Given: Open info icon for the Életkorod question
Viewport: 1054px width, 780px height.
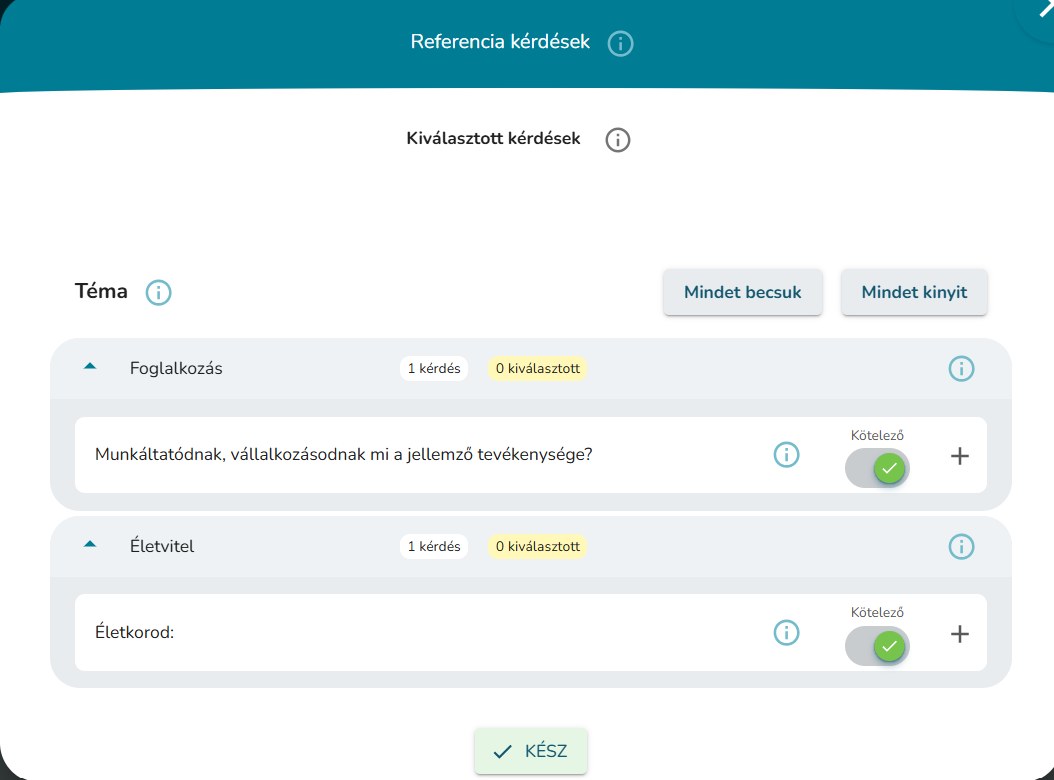Looking at the screenshot, I should (786, 633).
